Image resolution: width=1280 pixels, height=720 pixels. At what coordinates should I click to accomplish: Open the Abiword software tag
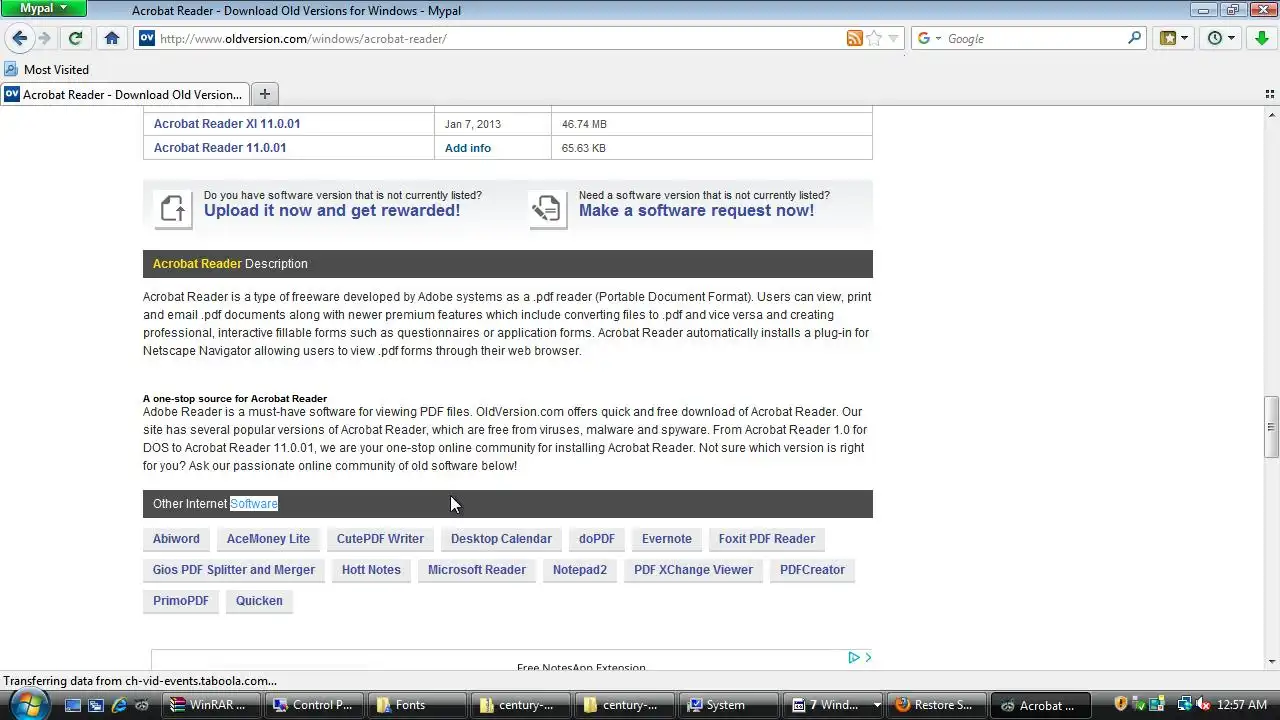pos(176,539)
